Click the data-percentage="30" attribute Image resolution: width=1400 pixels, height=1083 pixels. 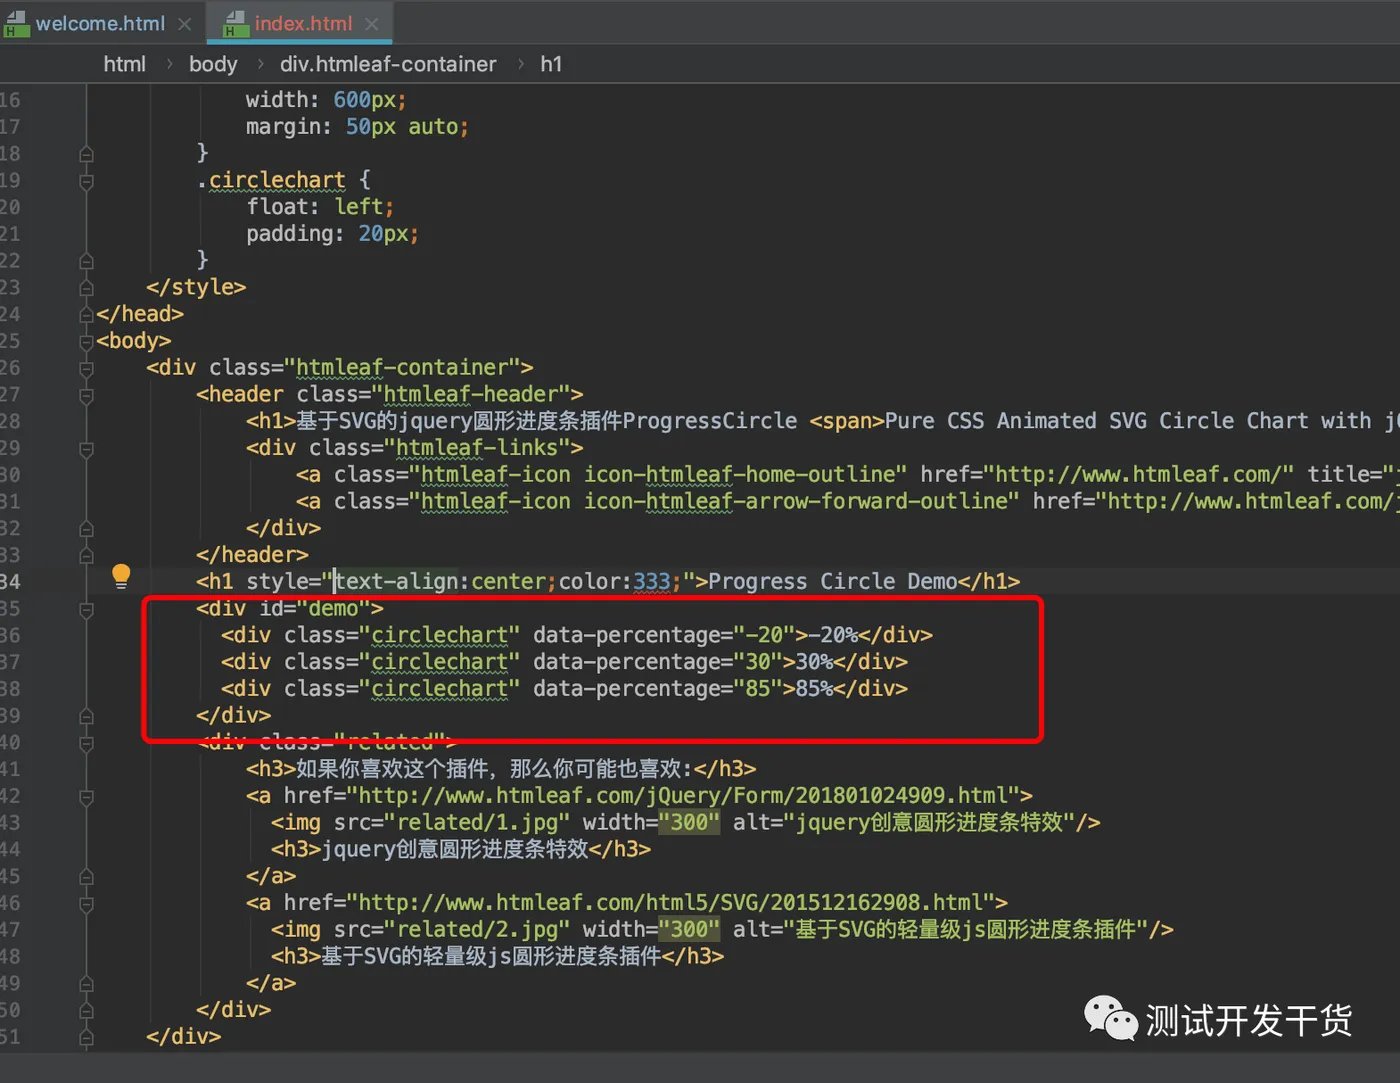pos(658,662)
